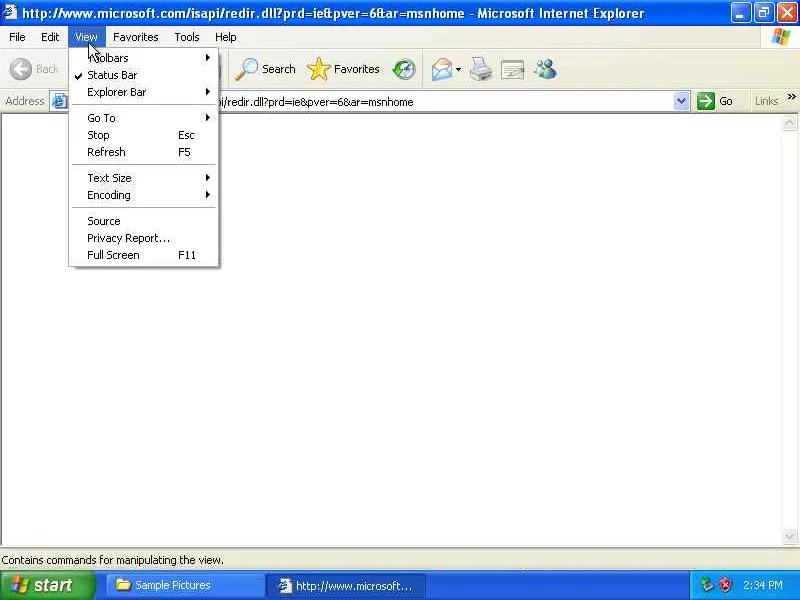800x600 pixels.
Task: Click the Start button
Action: pyautogui.click(x=48, y=585)
